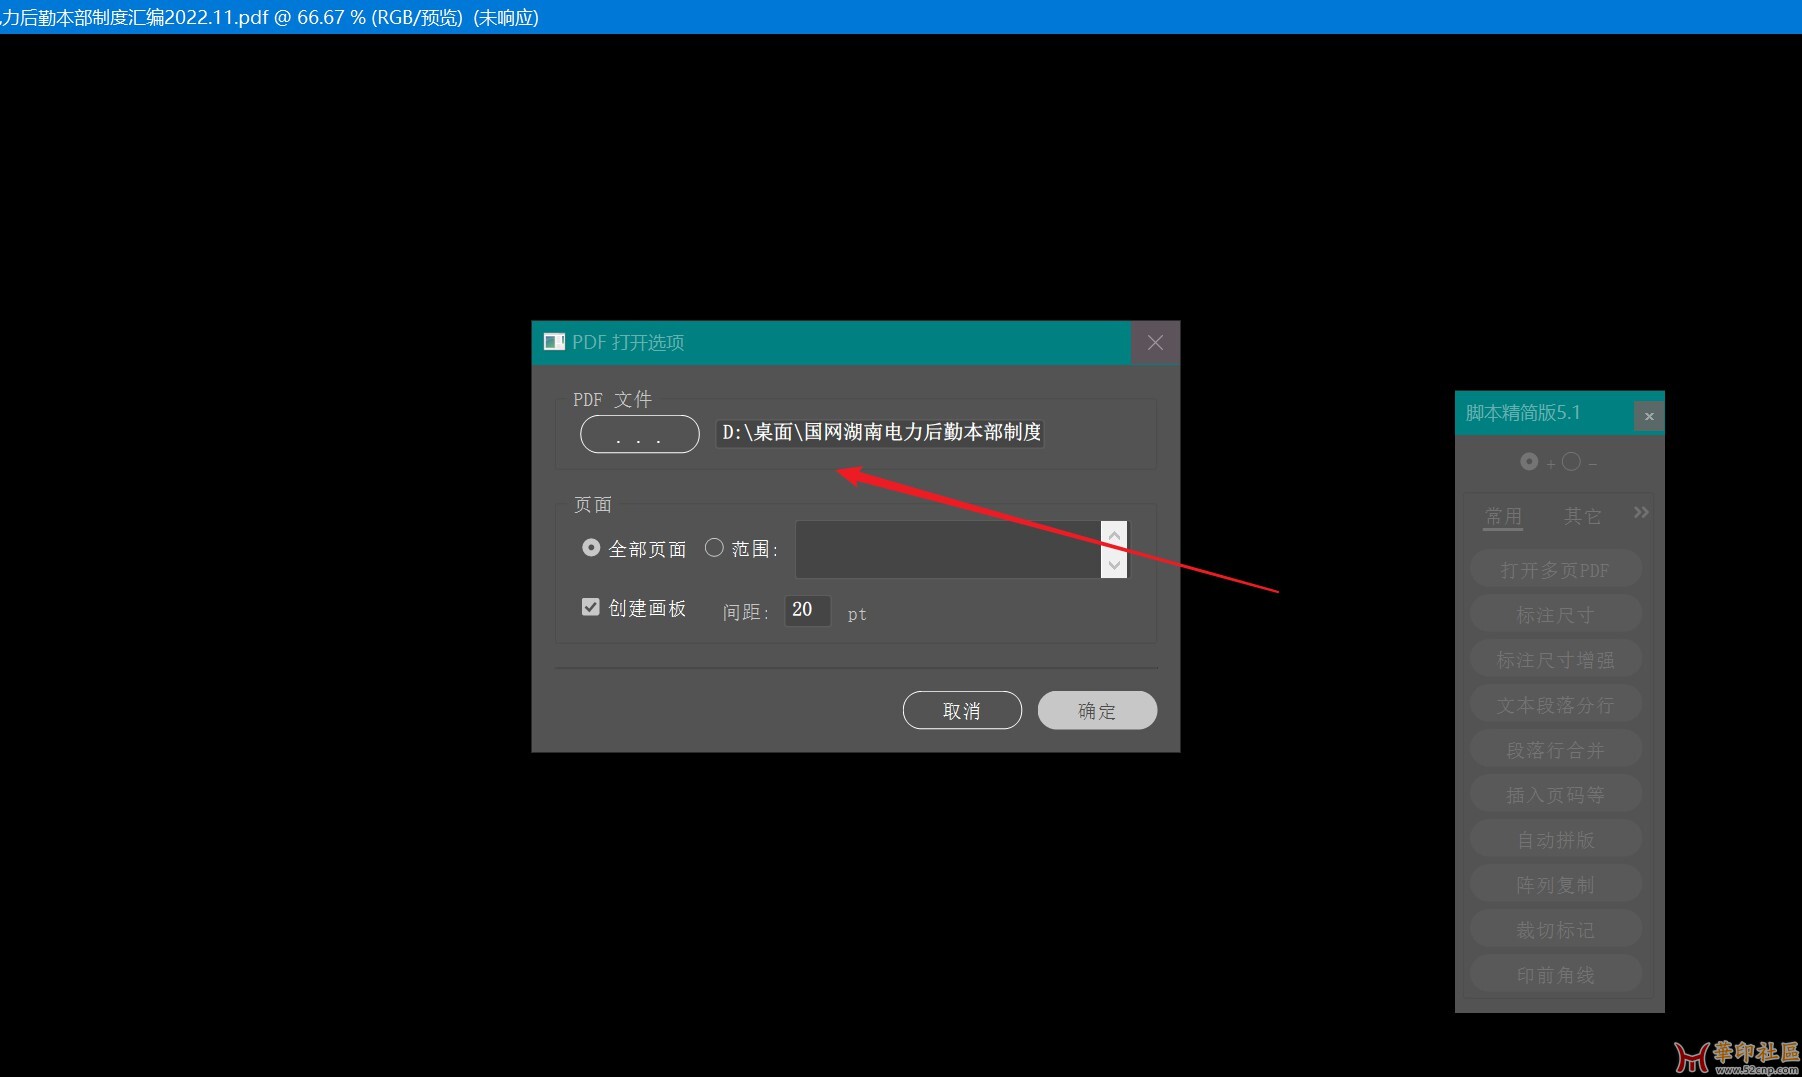Image resolution: width=1802 pixels, height=1077 pixels.
Task: Click the PDF file path field
Action: (x=880, y=432)
